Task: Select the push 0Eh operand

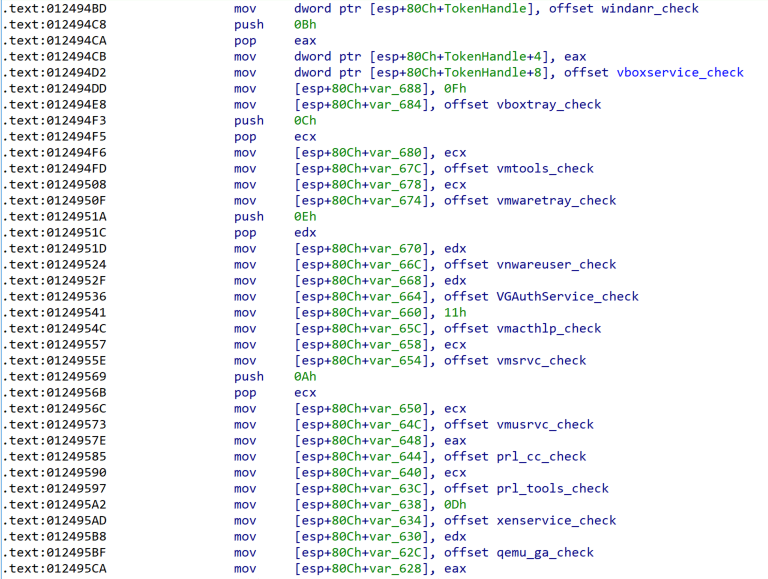Action: click(x=305, y=217)
